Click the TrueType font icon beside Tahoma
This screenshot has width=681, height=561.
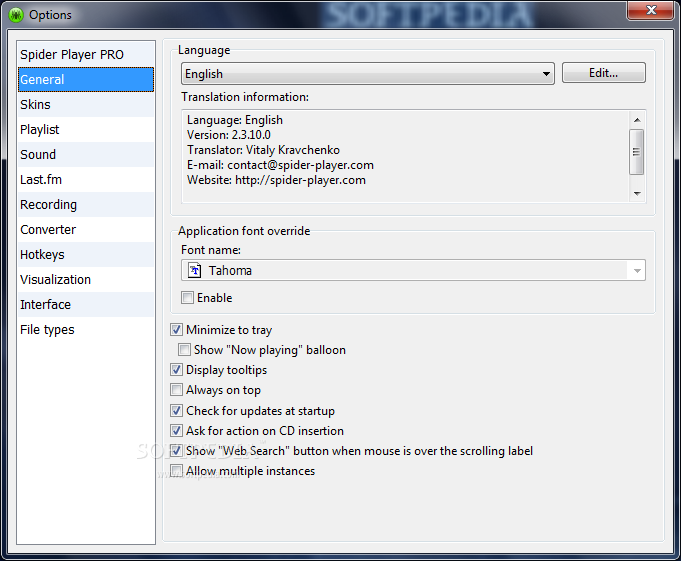pos(194,270)
